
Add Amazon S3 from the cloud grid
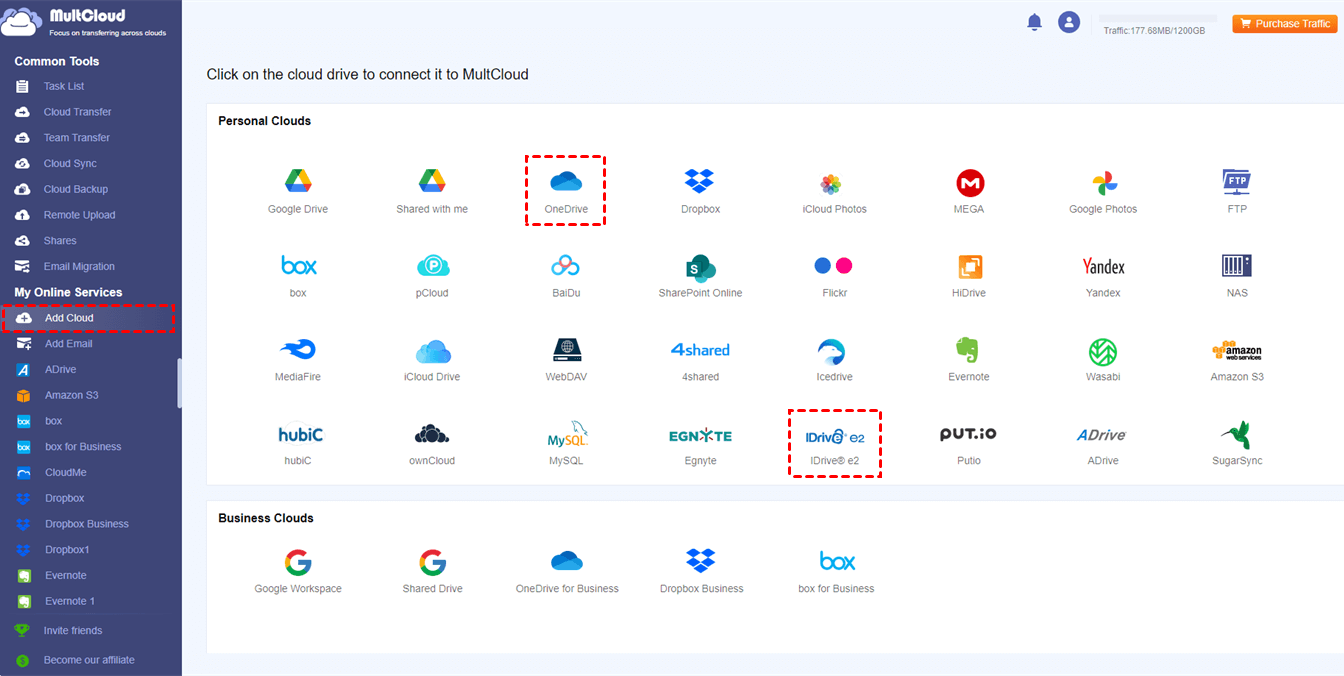pyautogui.click(x=1237, y=359)
